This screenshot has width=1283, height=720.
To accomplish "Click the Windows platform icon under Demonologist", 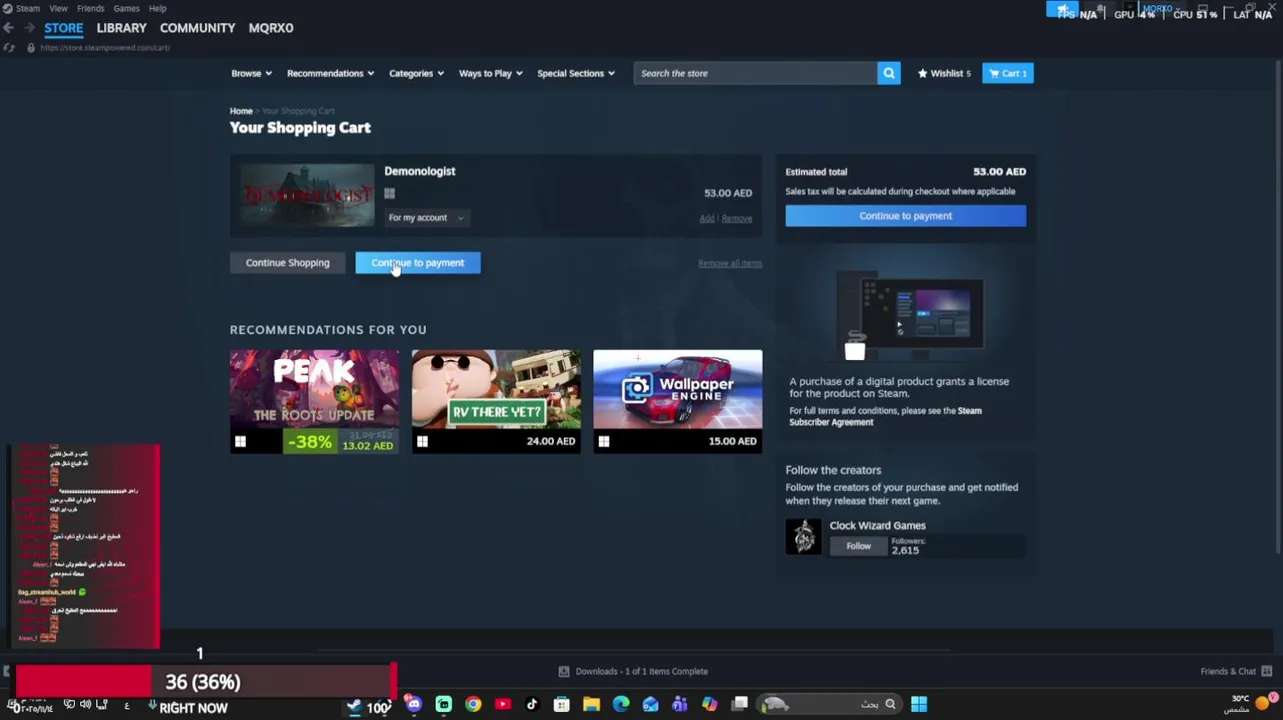I will 390,194.
